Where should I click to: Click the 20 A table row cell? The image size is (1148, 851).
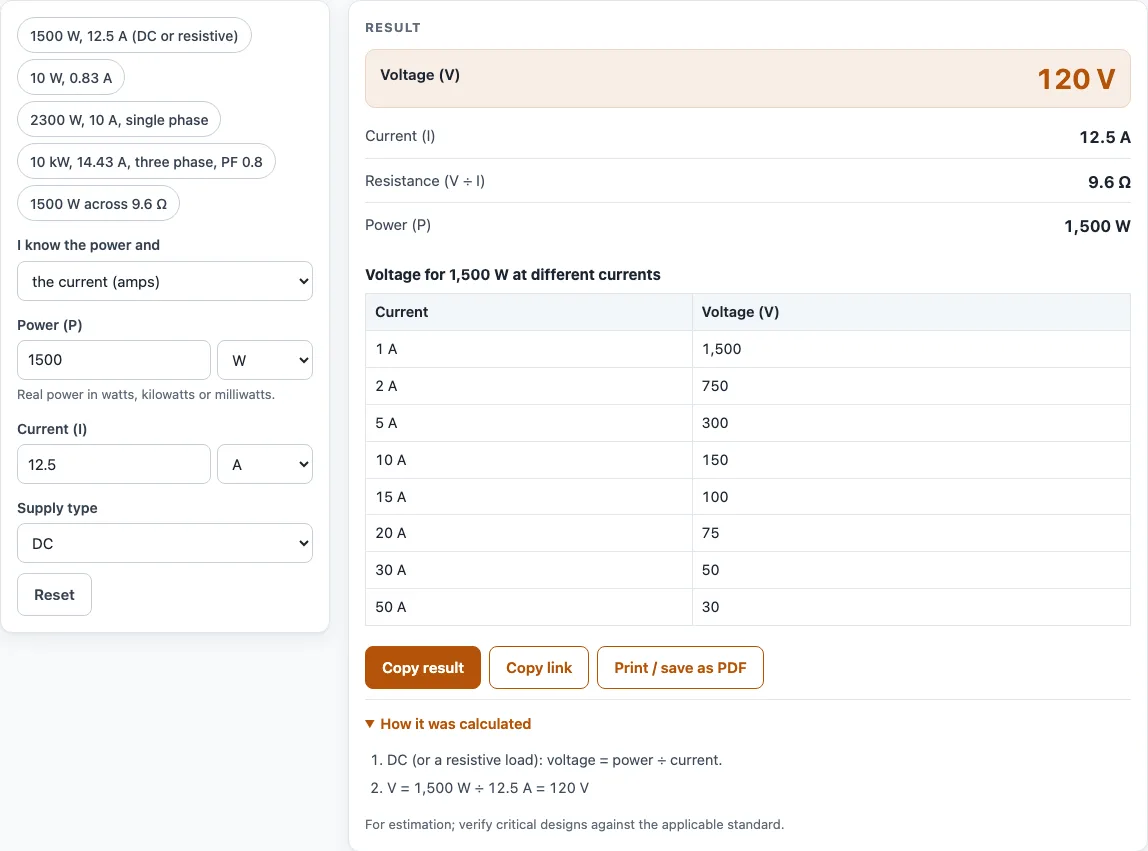[x=529, y=533]
